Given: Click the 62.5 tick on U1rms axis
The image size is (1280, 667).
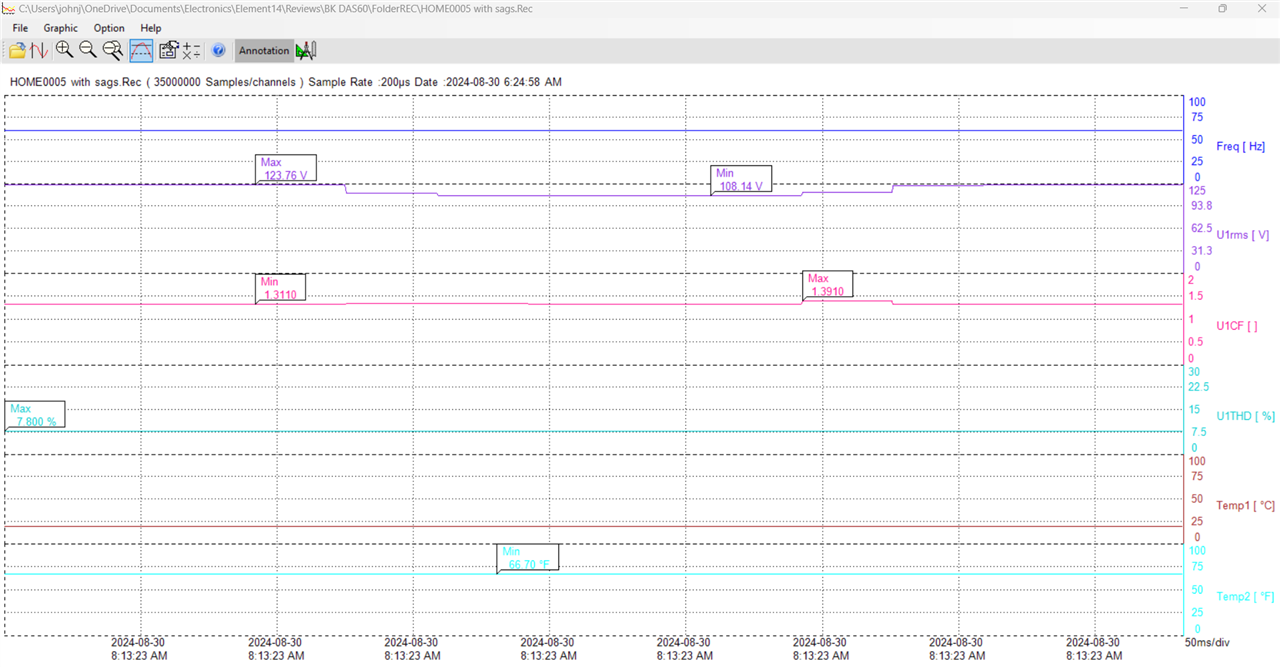Looking at the screenshot, I should (1201, 228).
